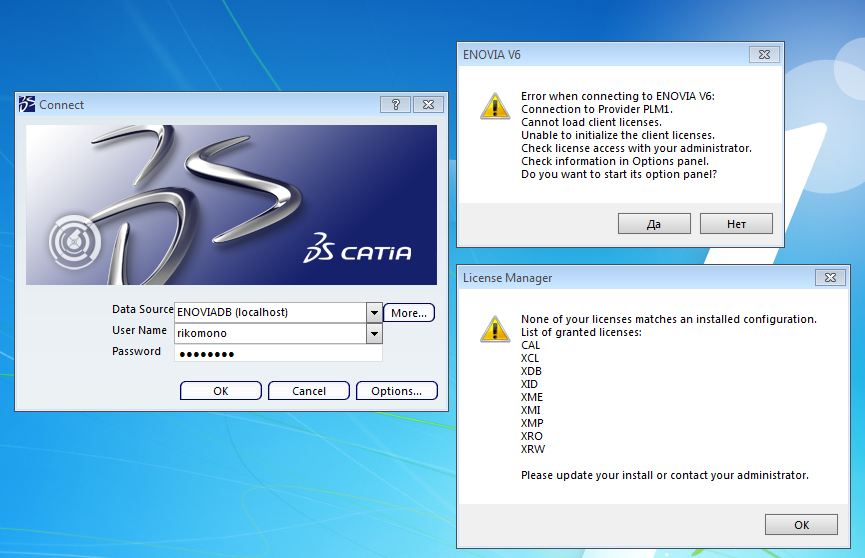Click the ENOVIADB (localhost) data source field
Viewport: 865px width, 558px height.
click(x=269, y=313)
